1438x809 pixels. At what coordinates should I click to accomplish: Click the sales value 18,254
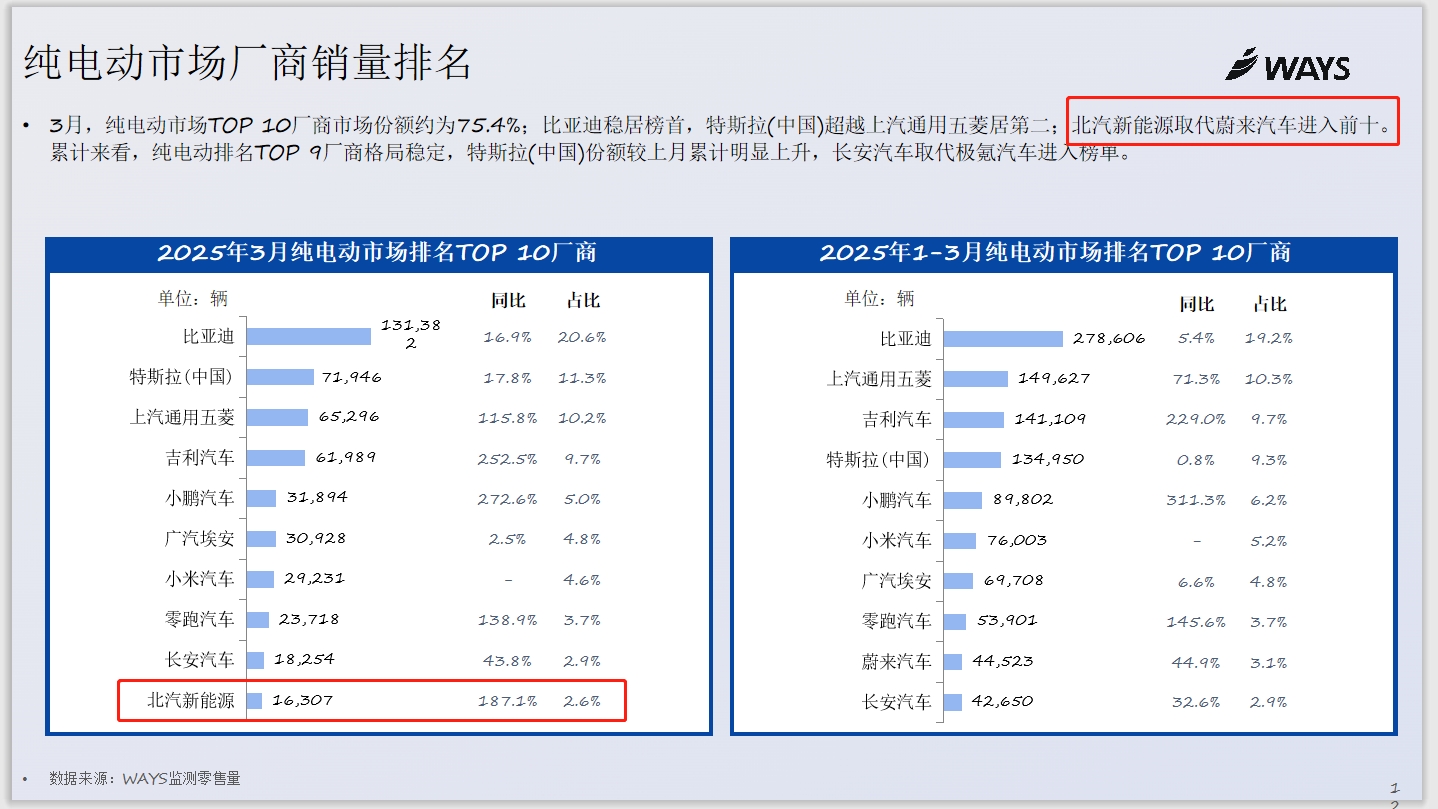click(x=304, y=659)
